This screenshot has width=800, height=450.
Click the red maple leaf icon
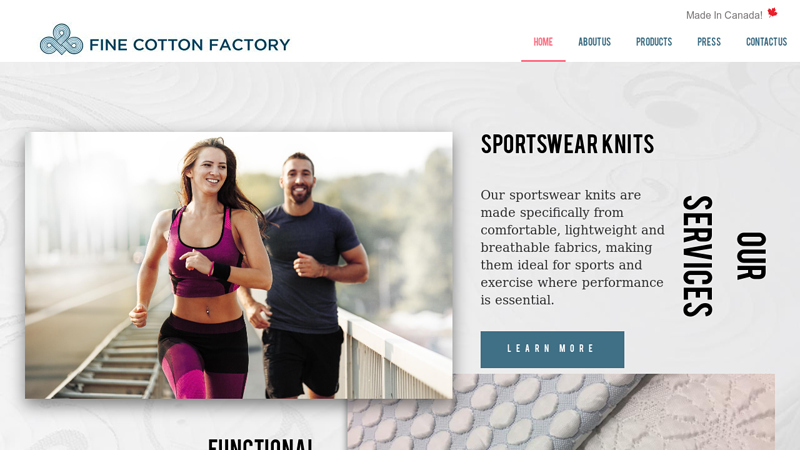point(772,12)
